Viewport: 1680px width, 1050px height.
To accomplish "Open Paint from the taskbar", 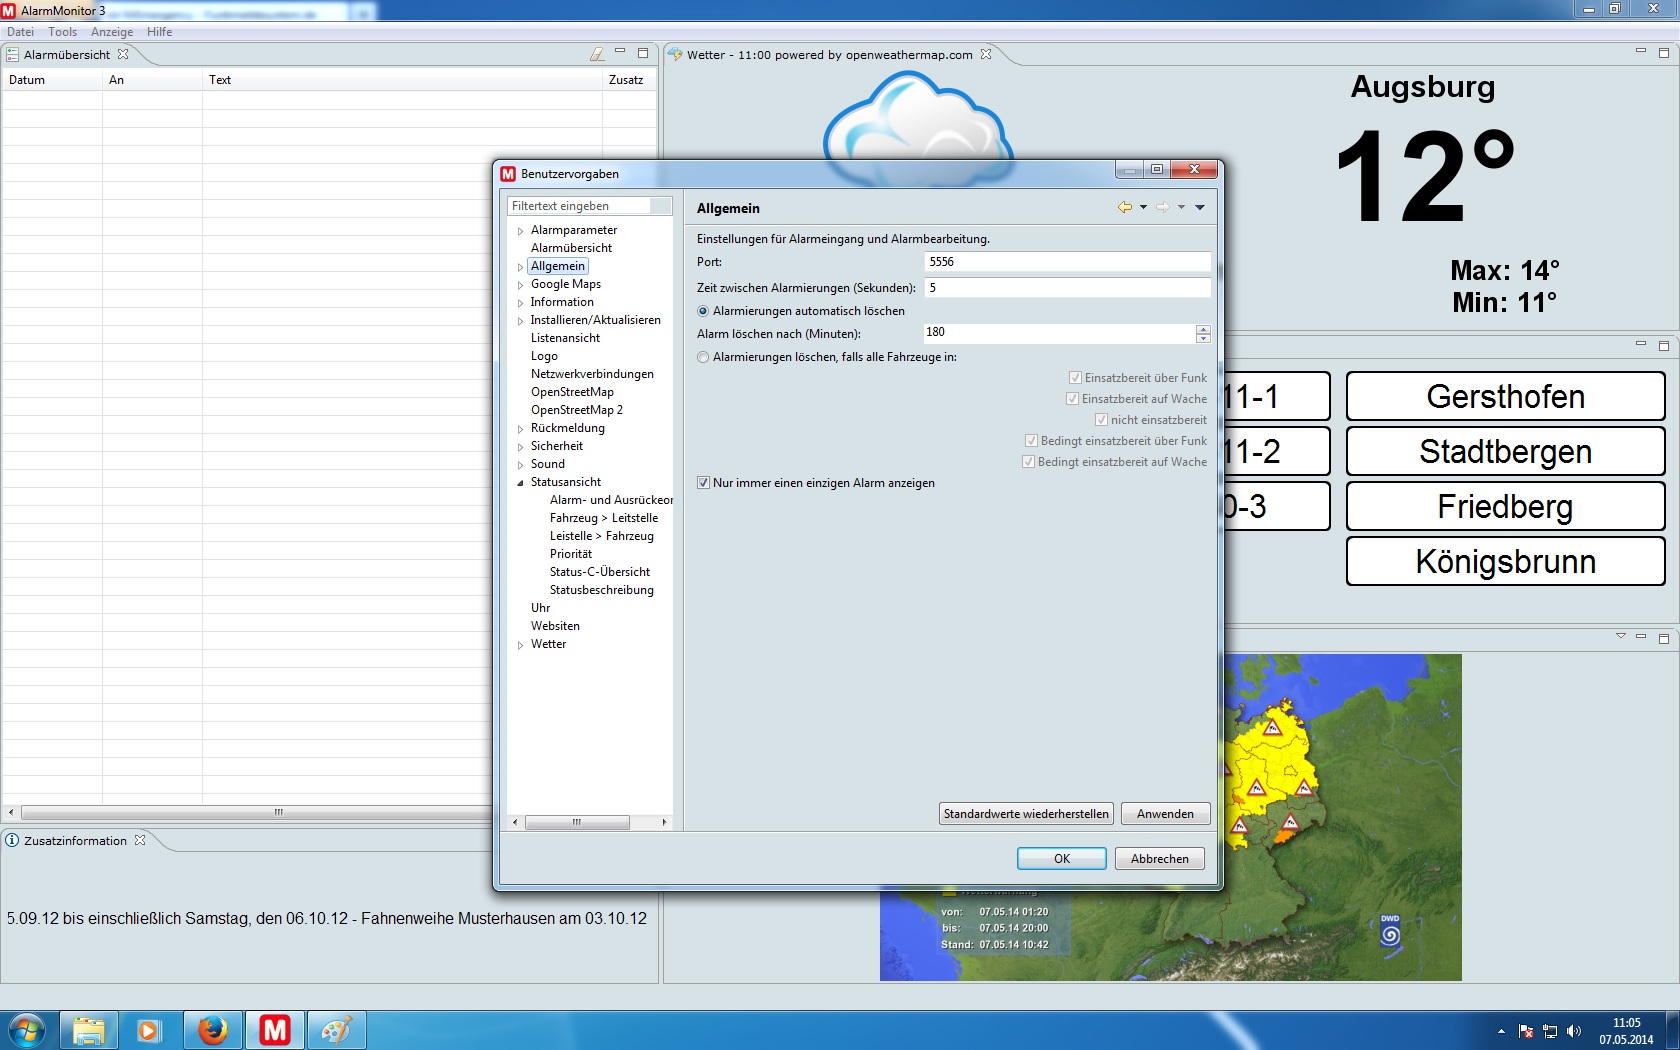I will click(x=336, y=1029).
